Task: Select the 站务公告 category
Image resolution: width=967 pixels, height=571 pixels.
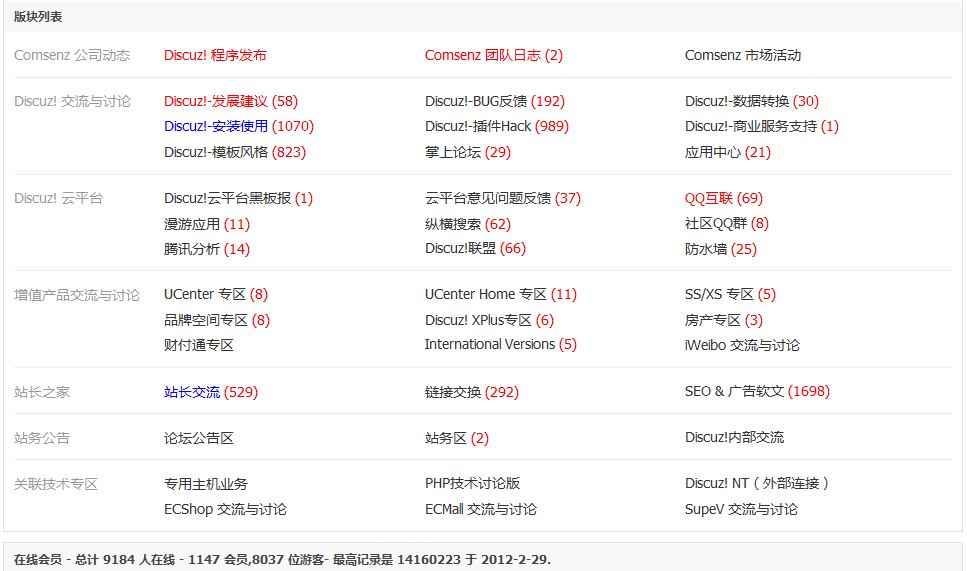Action: click(x=42, y=438)
